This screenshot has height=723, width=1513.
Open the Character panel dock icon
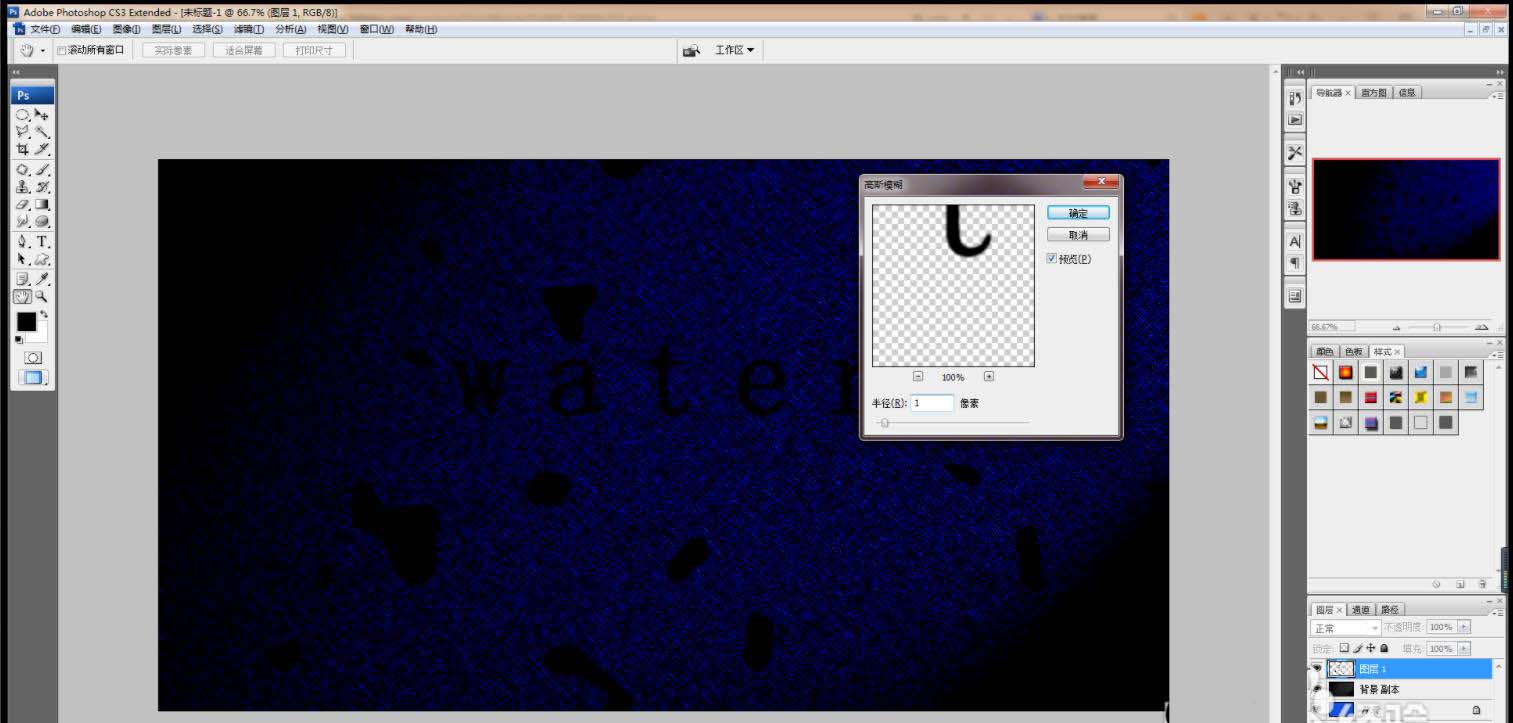tap(1295, 241)
